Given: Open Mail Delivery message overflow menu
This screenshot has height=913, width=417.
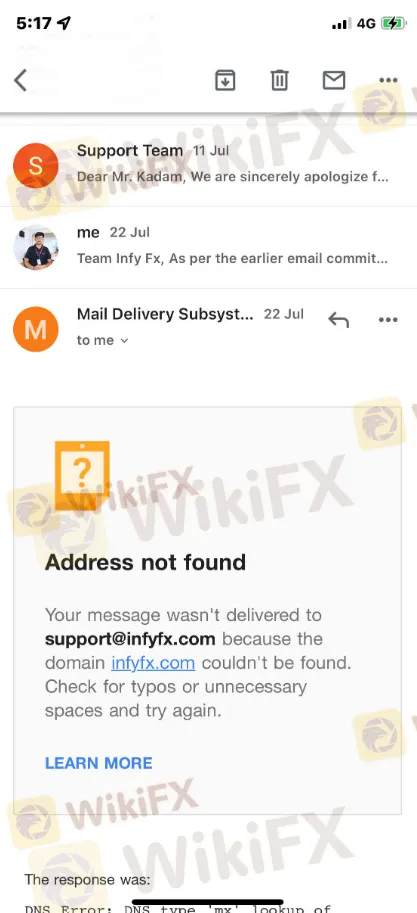Looking at the screenshot, I should 388,320.
